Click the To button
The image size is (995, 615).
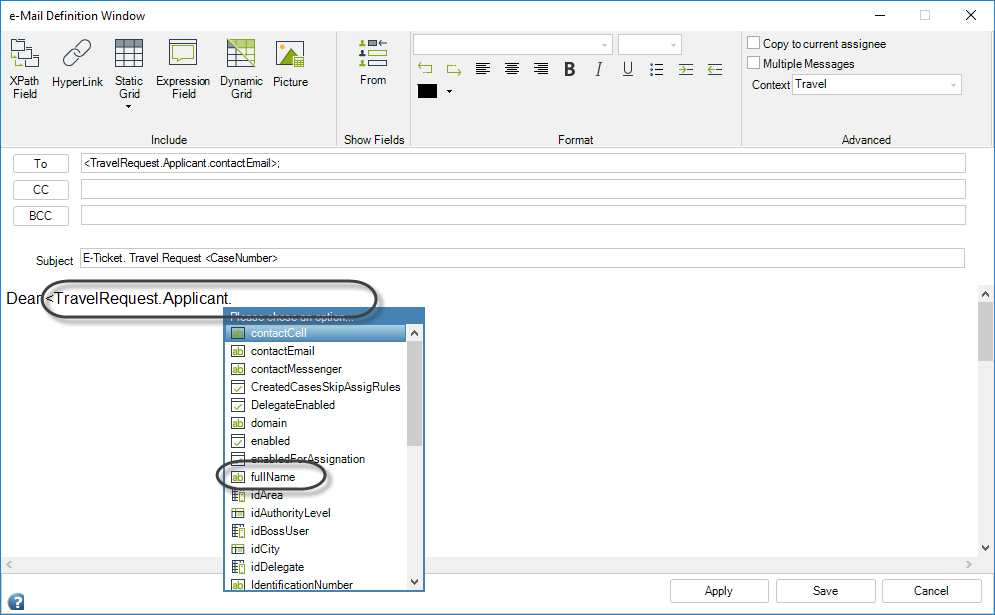coord(41,164)
